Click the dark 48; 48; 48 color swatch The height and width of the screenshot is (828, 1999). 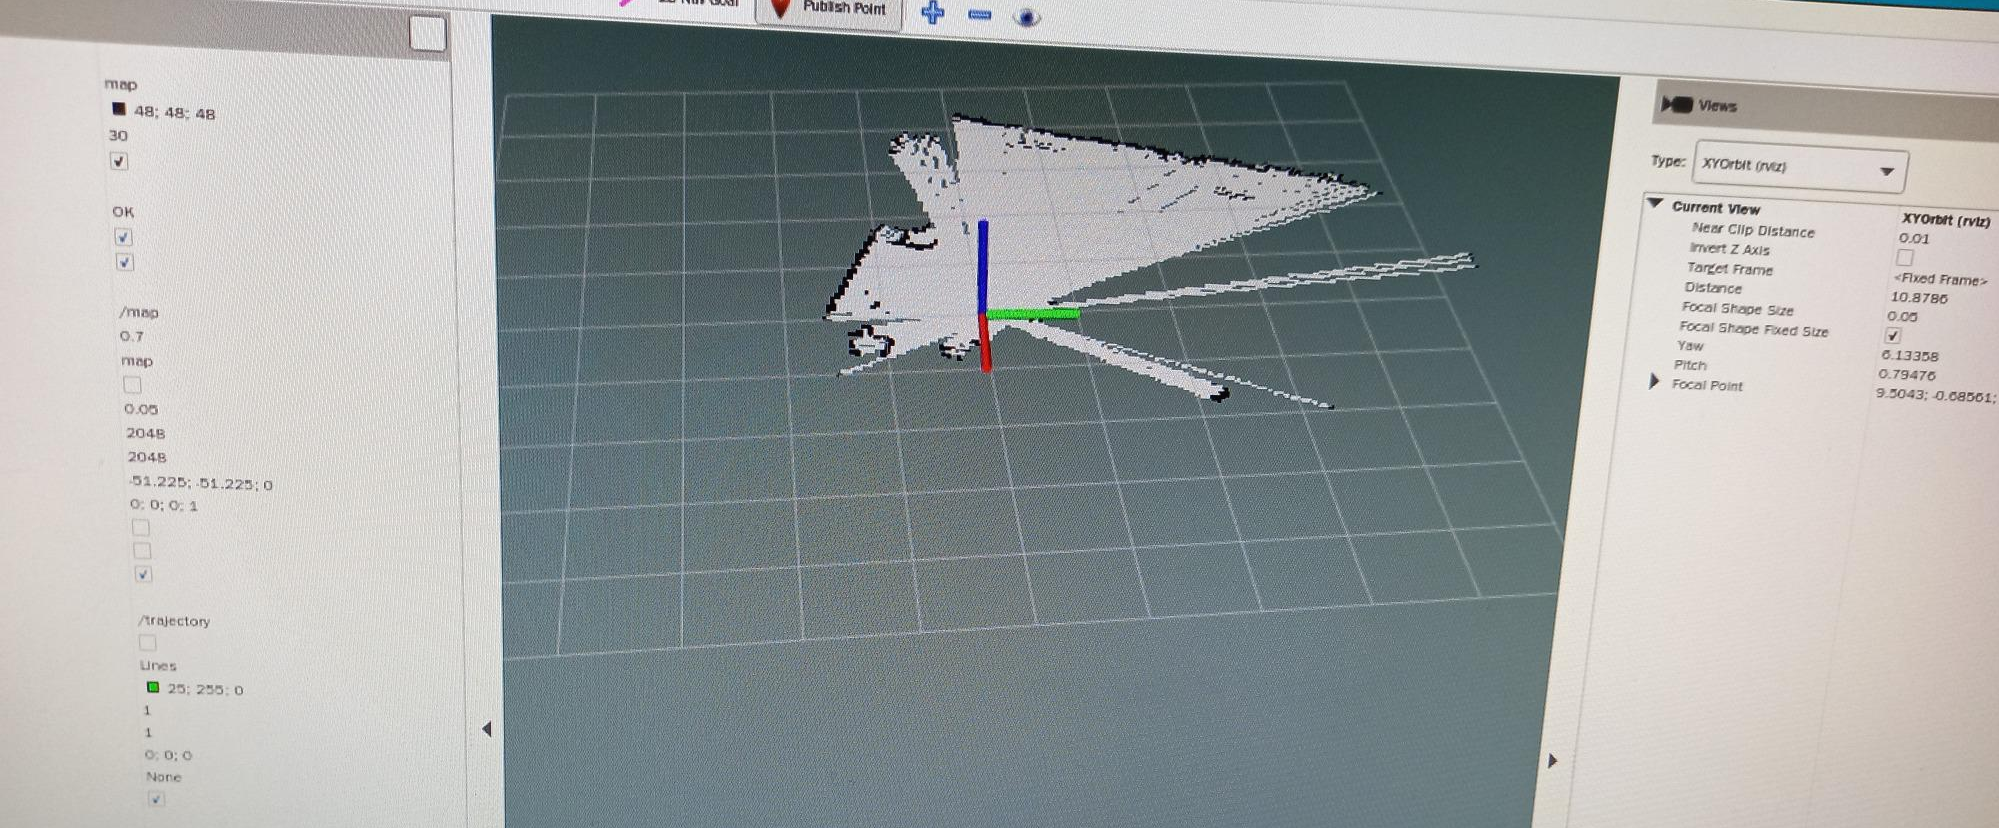tap(119, 109)
